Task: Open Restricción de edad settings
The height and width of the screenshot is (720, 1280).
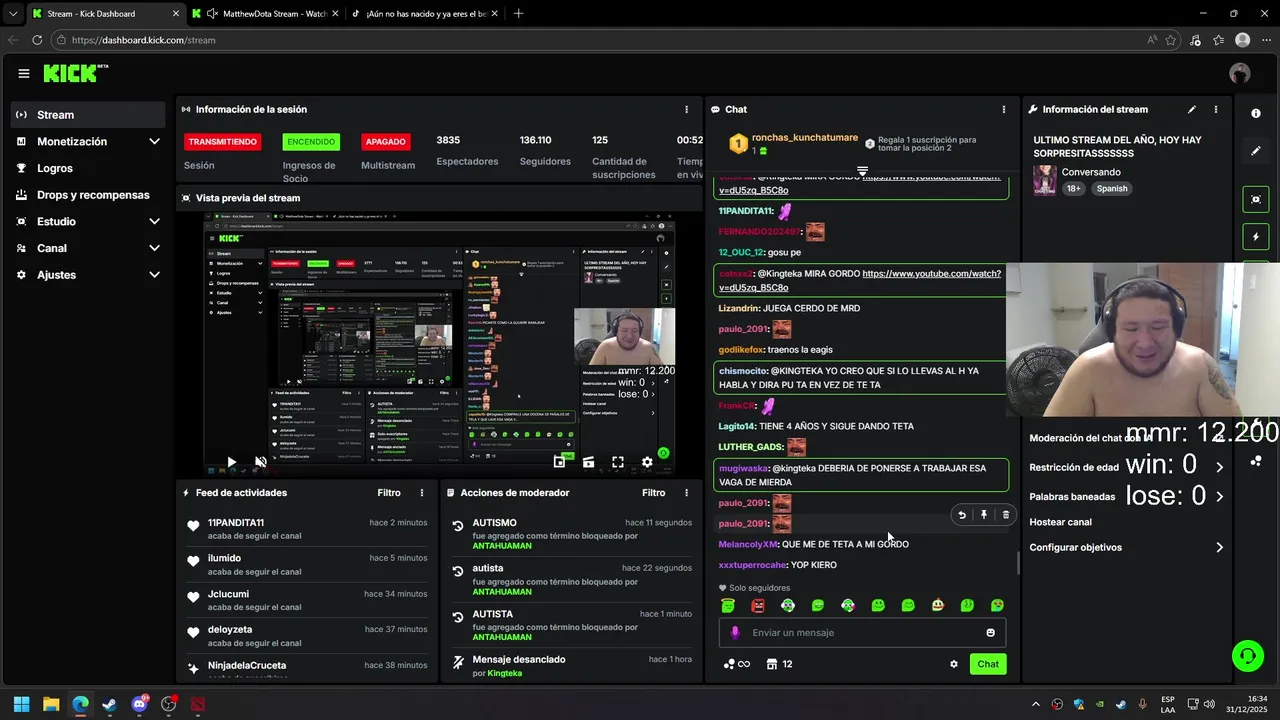Action: click(1127, 467)
